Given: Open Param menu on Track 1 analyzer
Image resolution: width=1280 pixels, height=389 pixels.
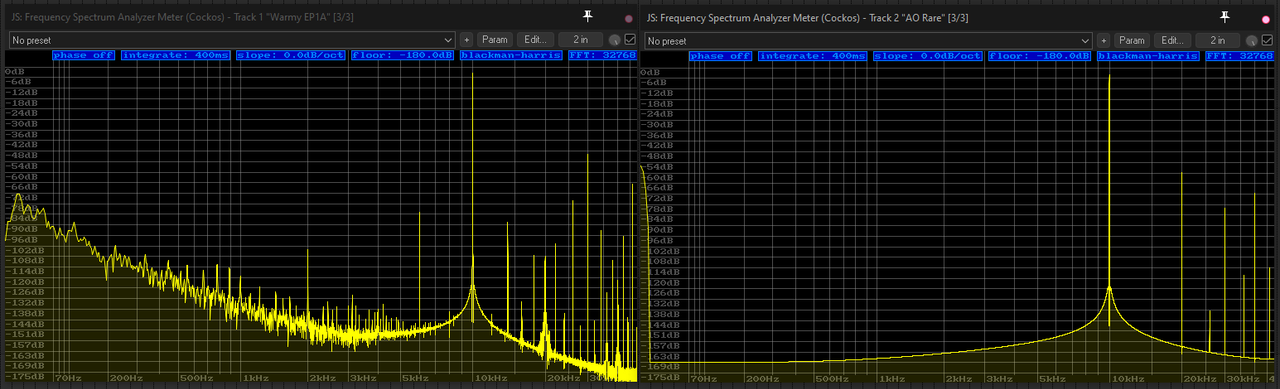Looking at the screenshot, I should pyautogui.click(x=495, y=40).
